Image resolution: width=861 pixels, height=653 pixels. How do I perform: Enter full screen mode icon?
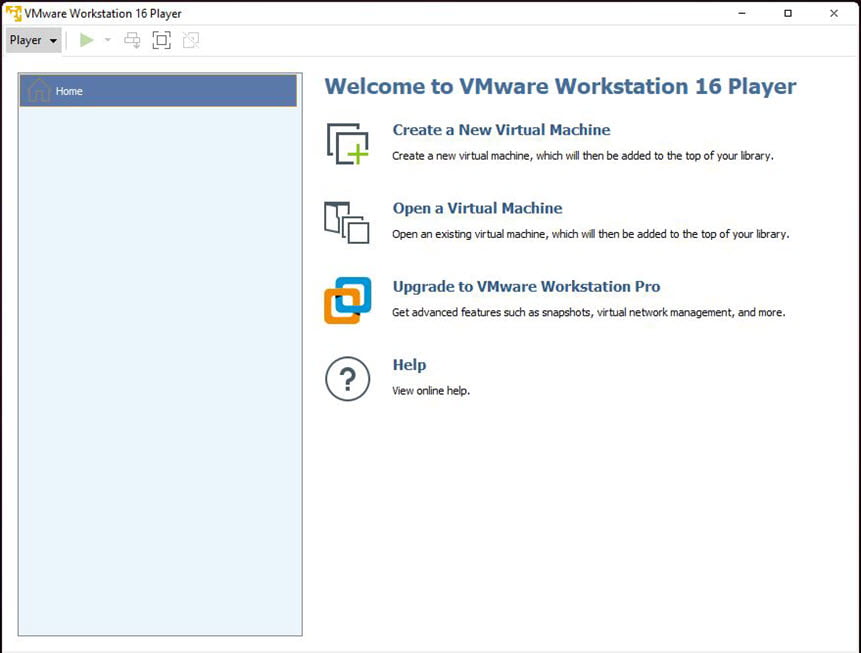[161, 40]
